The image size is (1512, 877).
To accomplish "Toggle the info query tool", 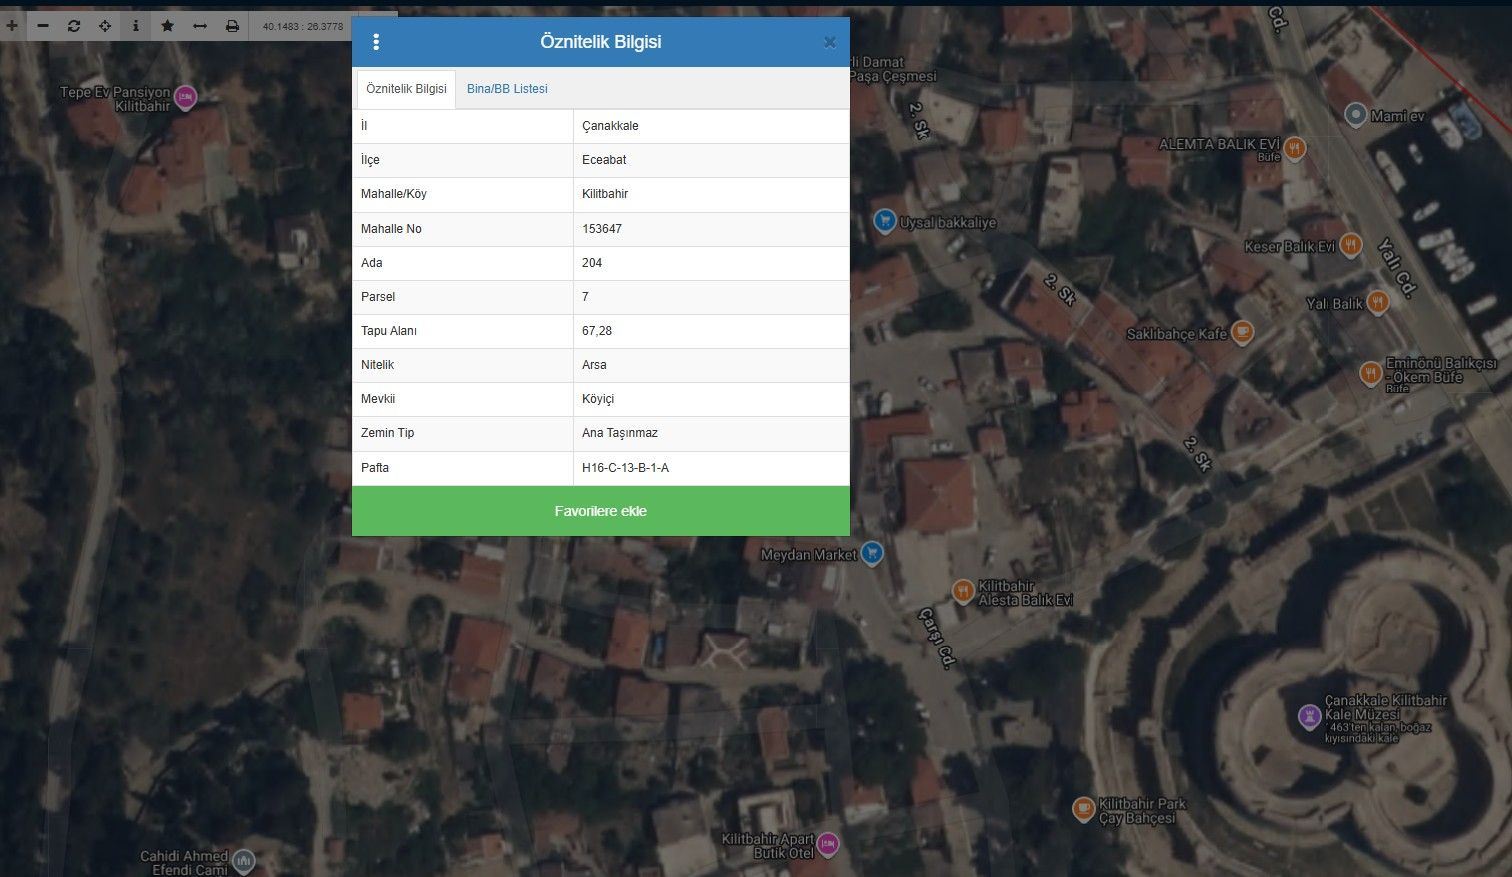I will coord(136,26).
